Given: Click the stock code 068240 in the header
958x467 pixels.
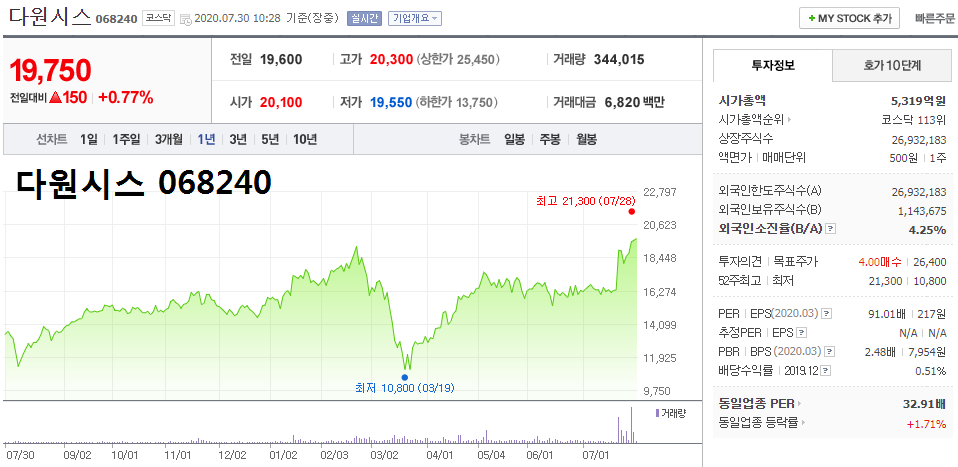Looking at the screenshot, I should tap(116, 19).
